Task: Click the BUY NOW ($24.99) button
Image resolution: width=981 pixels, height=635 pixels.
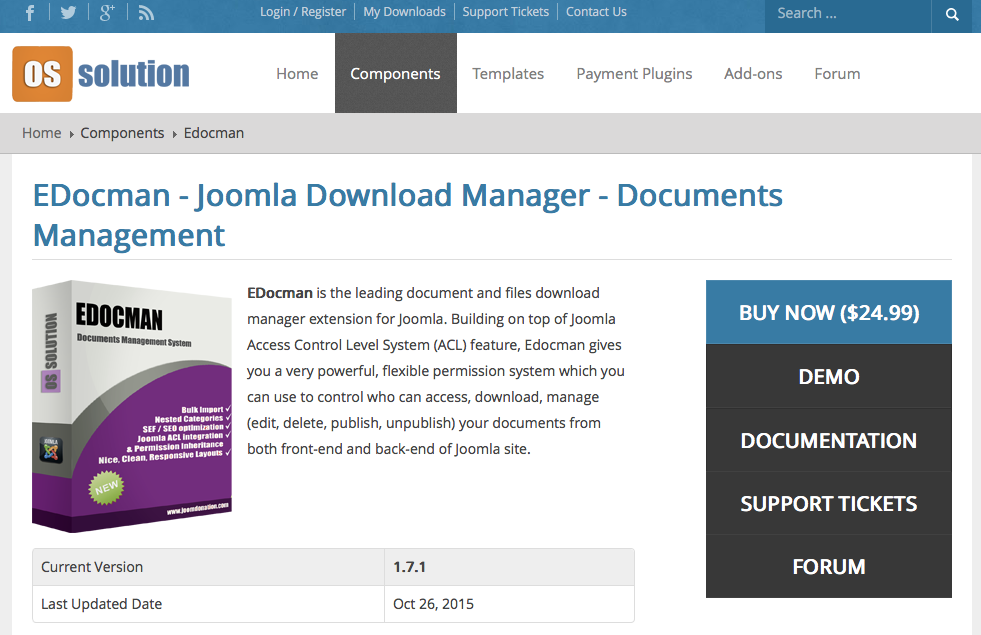Action: click(829, 312)
